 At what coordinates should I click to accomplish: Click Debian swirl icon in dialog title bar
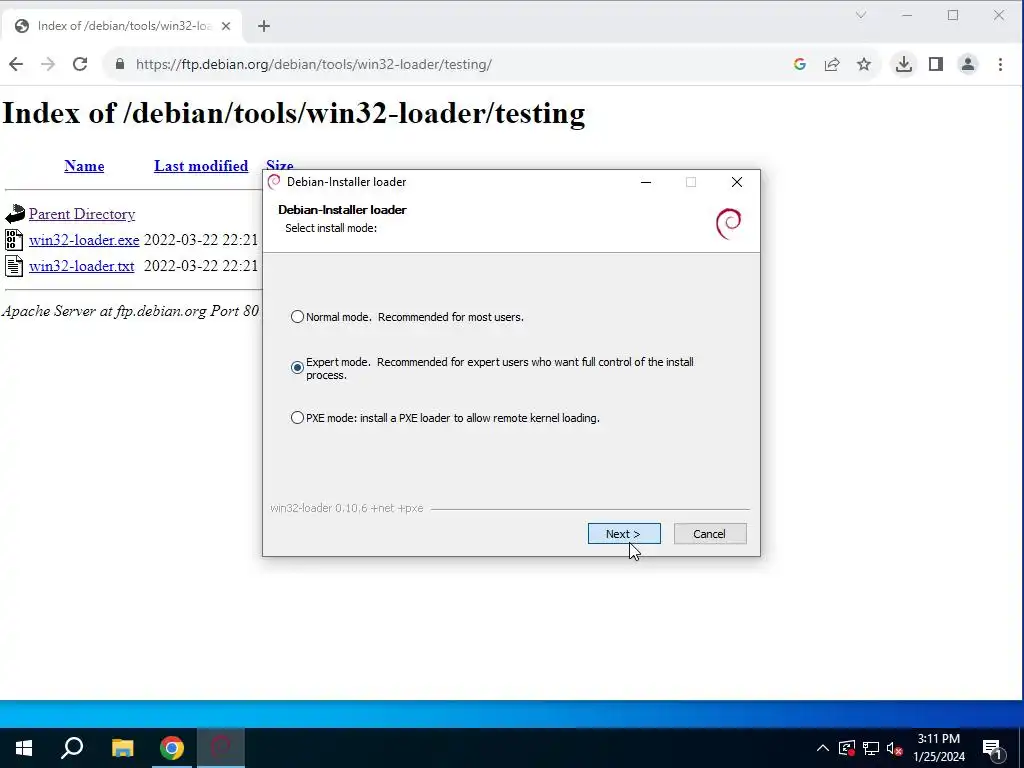pyautogui.click(x=274, y=182)
